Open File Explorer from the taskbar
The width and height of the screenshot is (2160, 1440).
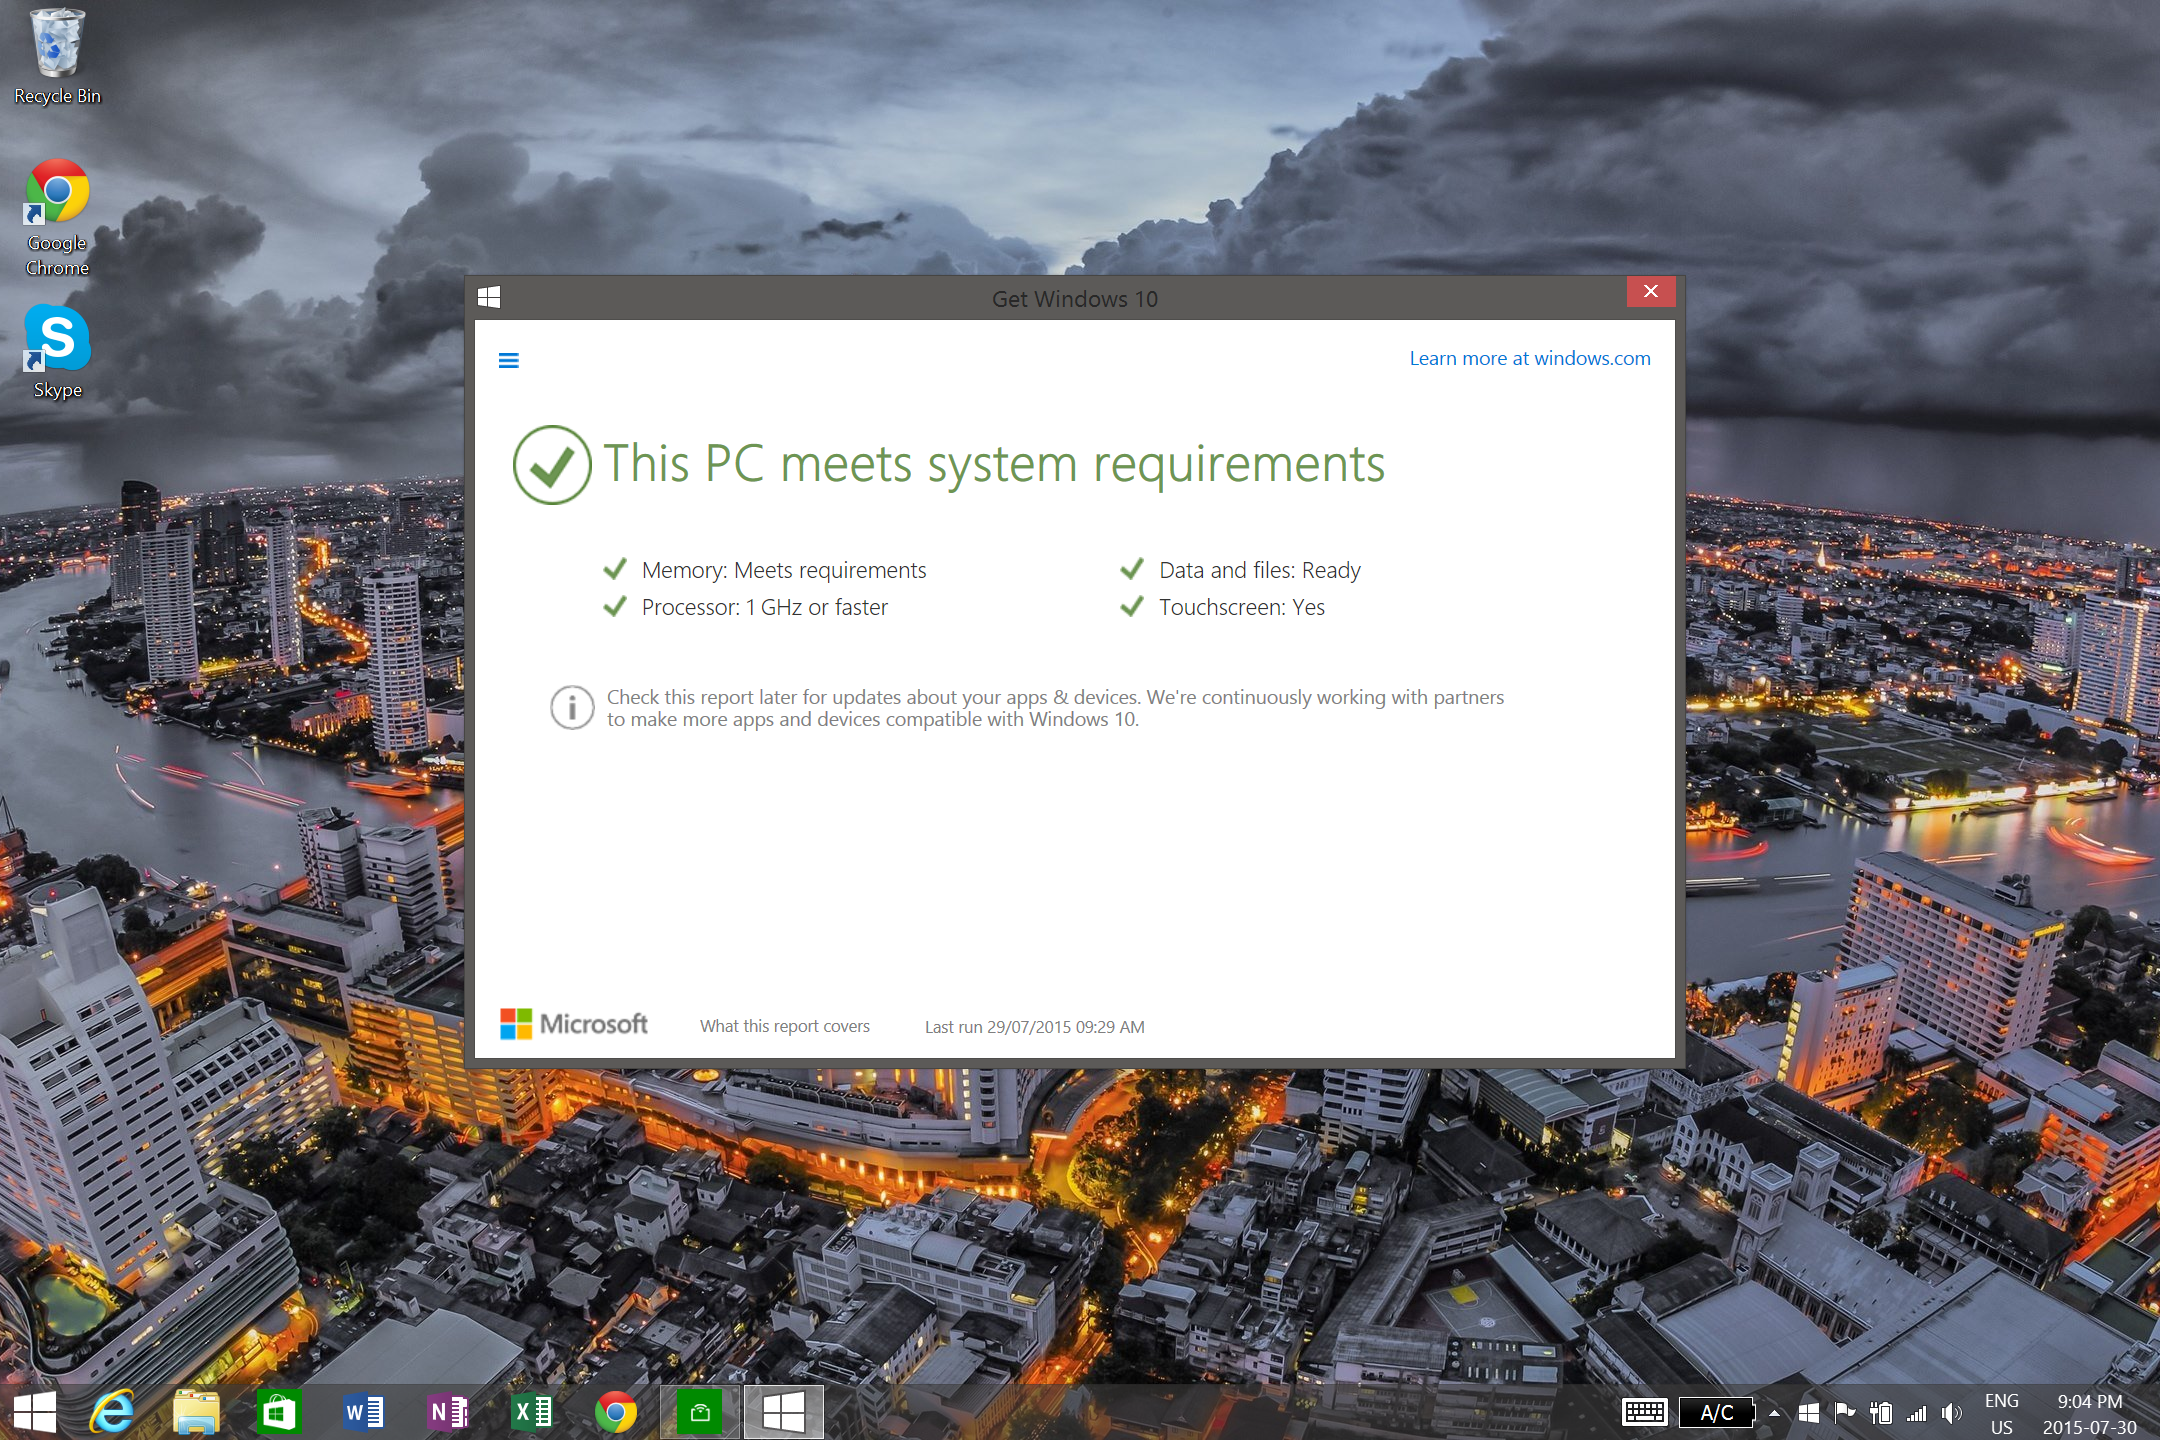click(x=196, y=1412)
